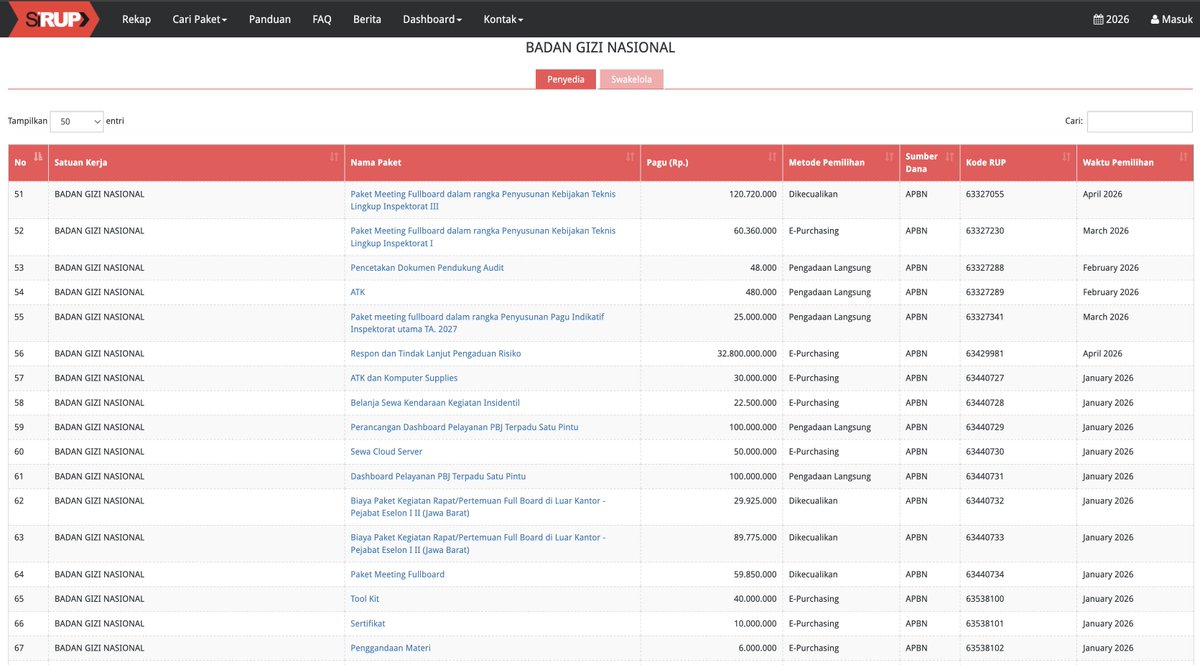Image resolution: width=1200 pixels, height=665 pixels.
Task: Click the Masuk login user icon
Action: (1155, 19)
